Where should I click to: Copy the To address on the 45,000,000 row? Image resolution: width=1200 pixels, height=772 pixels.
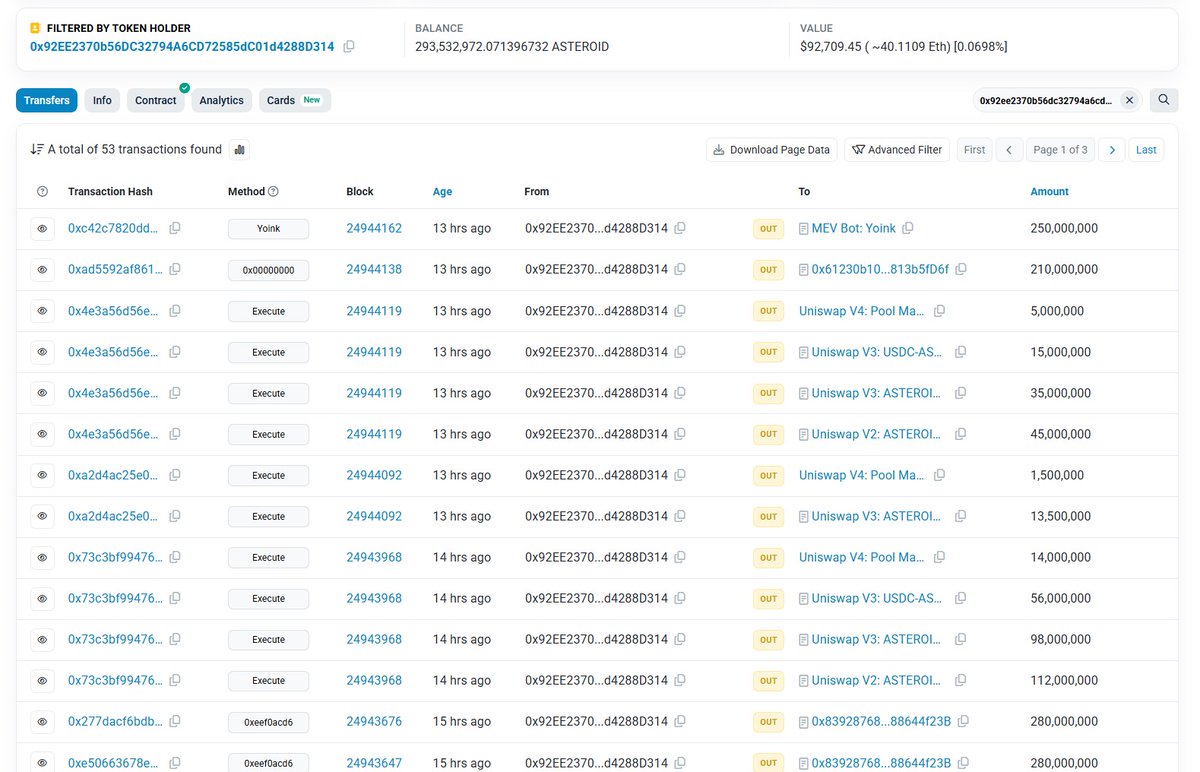click(961, 434)
